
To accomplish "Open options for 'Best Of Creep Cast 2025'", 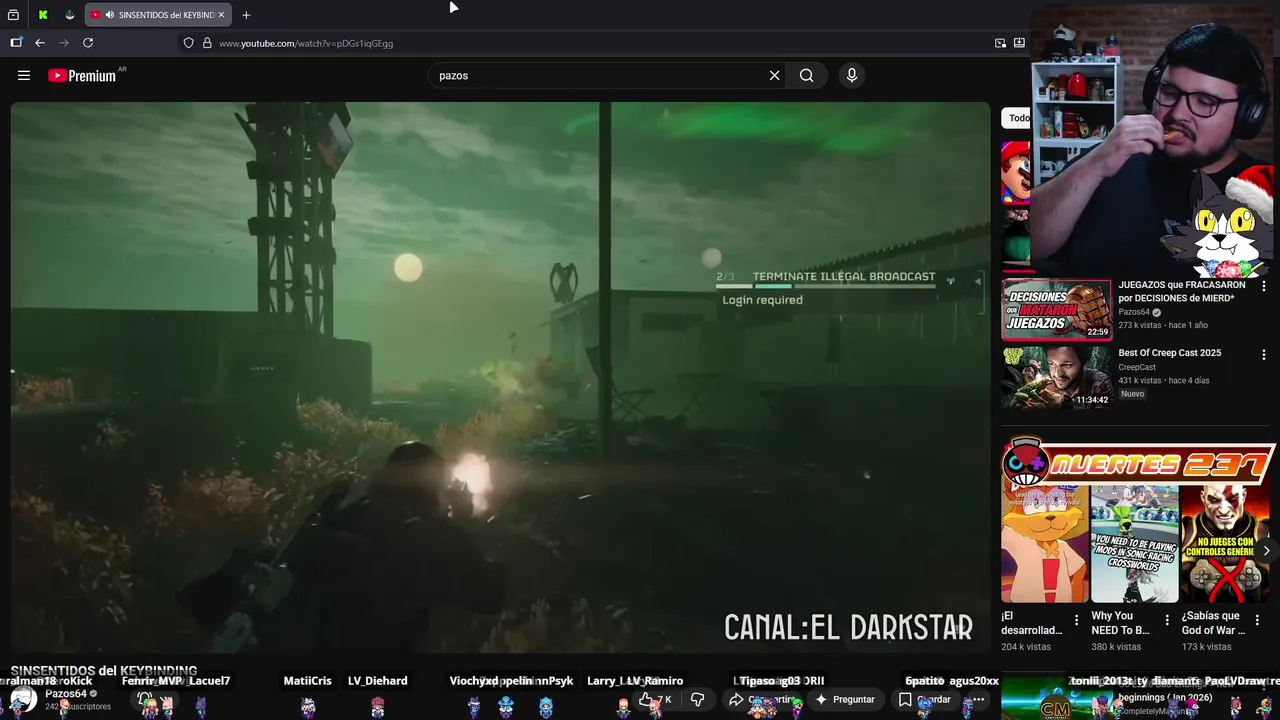I will (x=1264, y=355).
